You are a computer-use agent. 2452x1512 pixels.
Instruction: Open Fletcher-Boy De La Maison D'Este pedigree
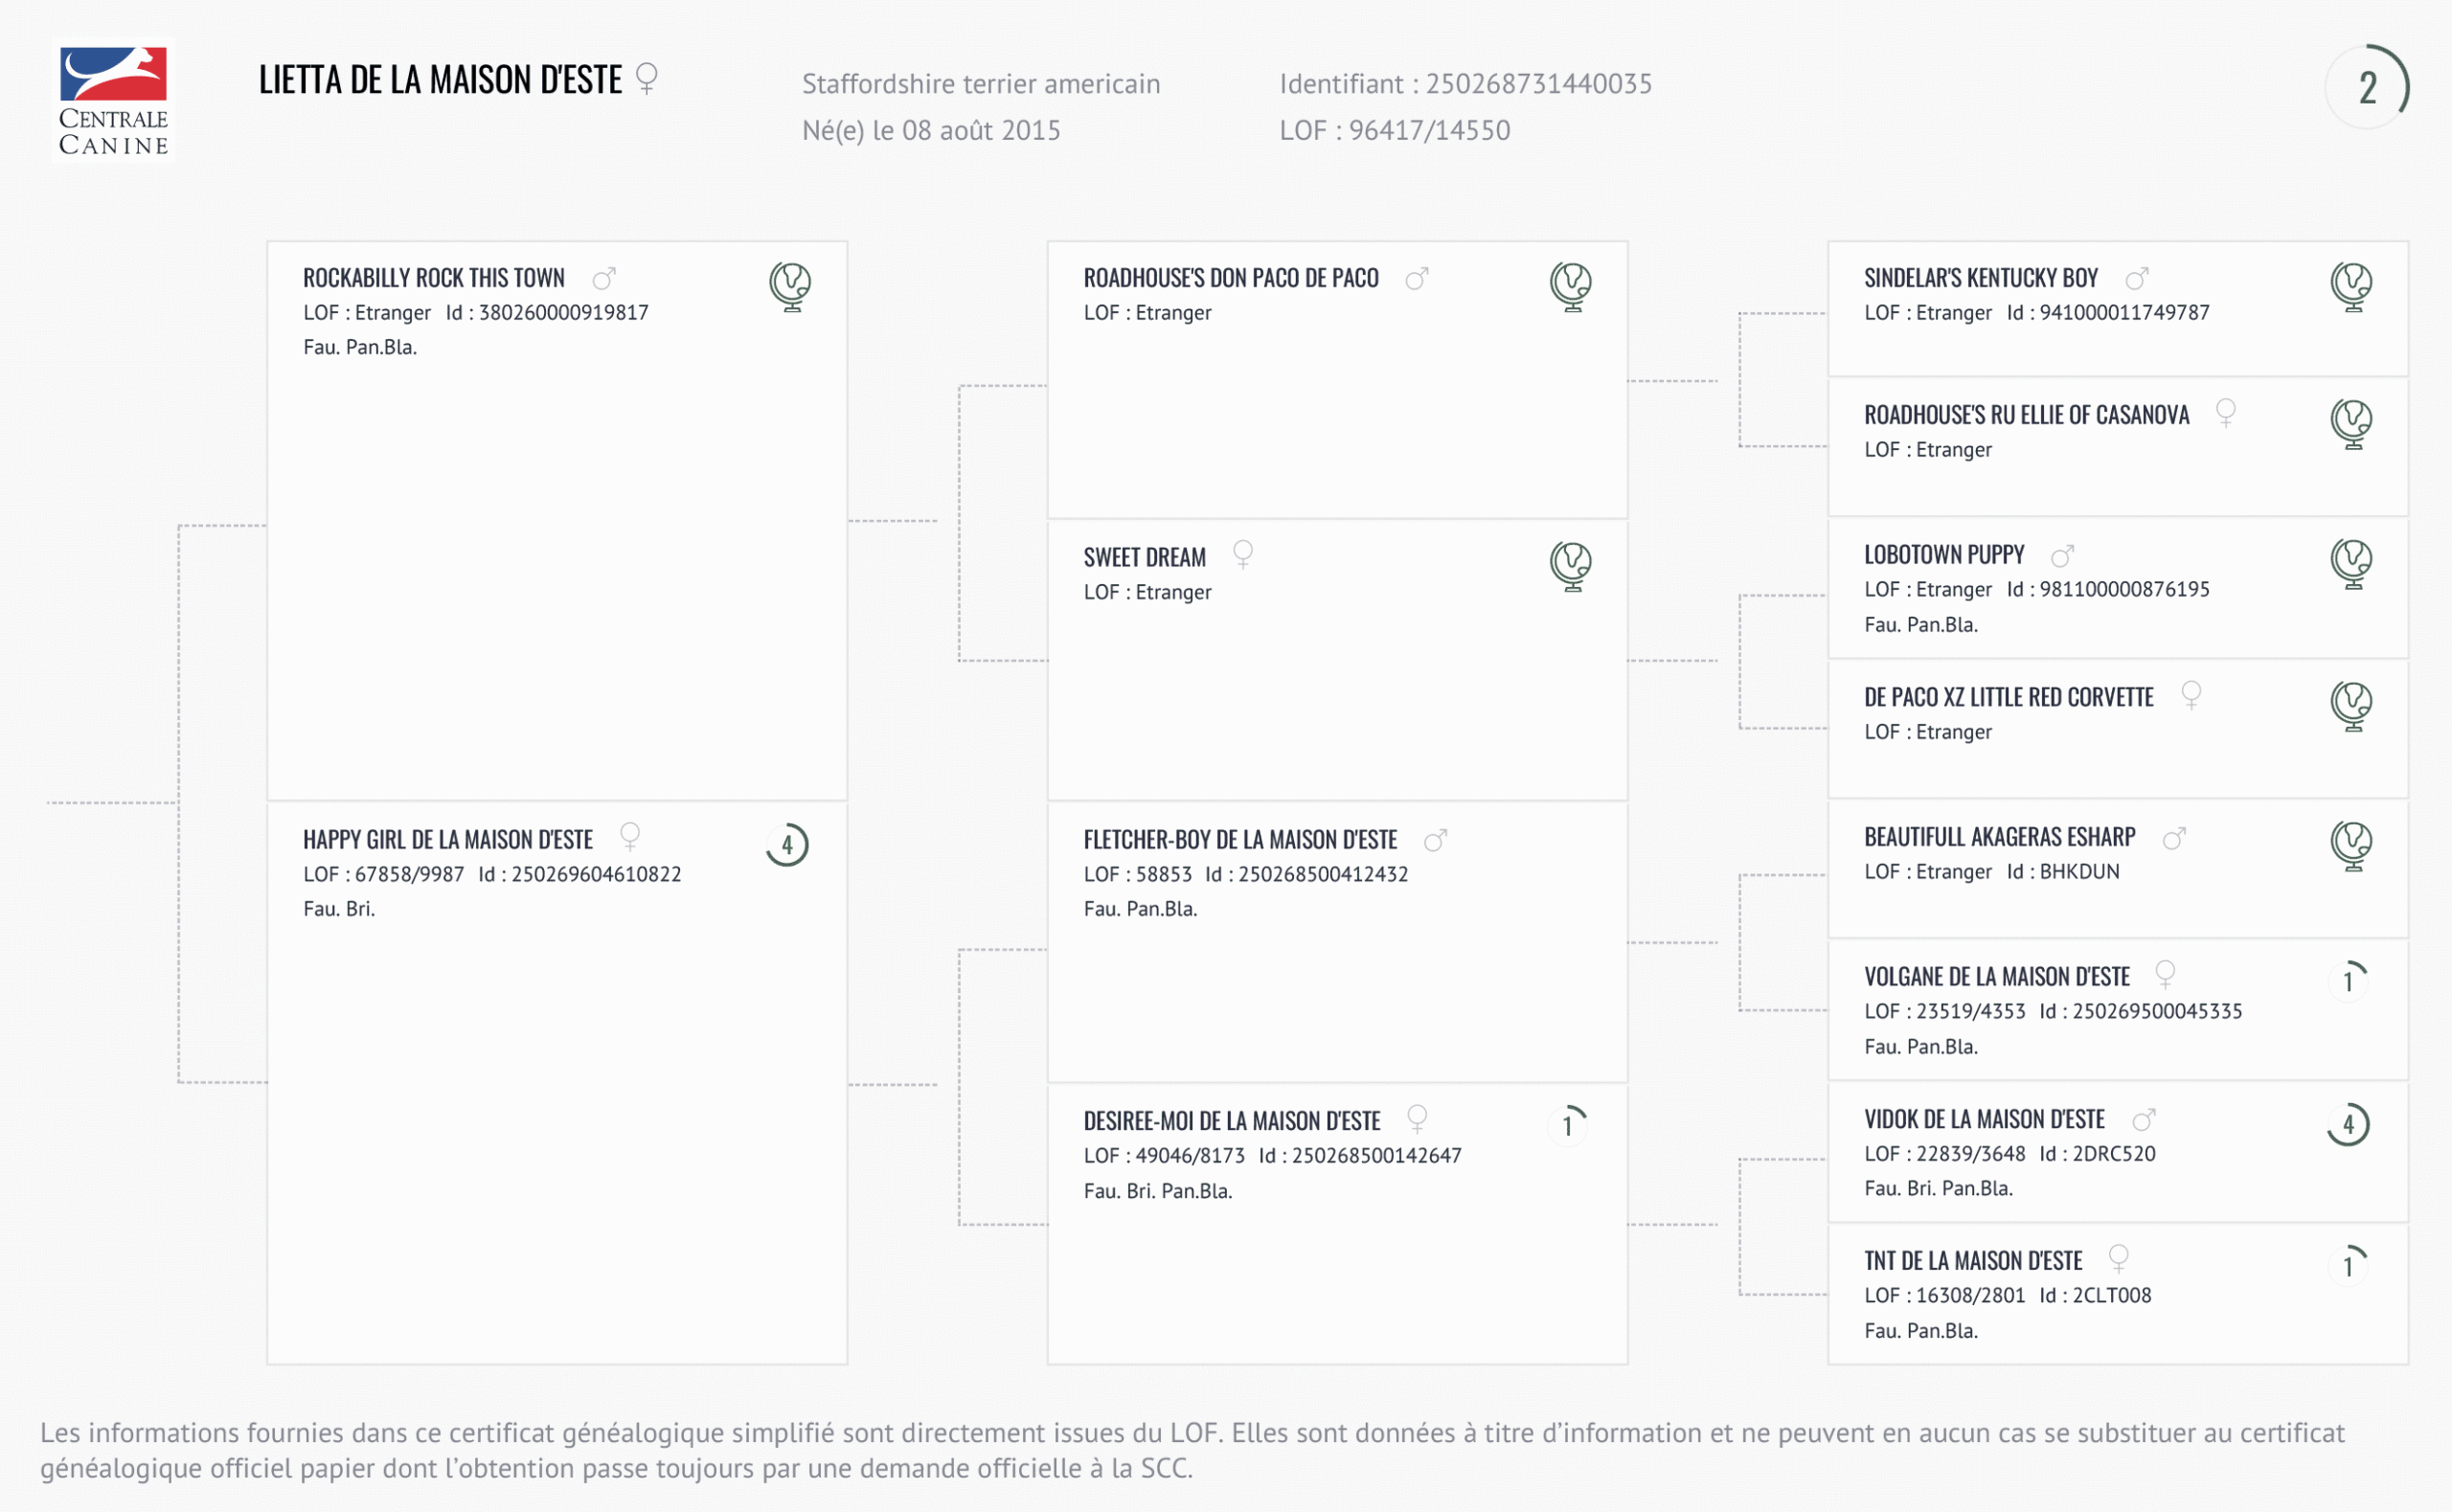pos(1240,840)
